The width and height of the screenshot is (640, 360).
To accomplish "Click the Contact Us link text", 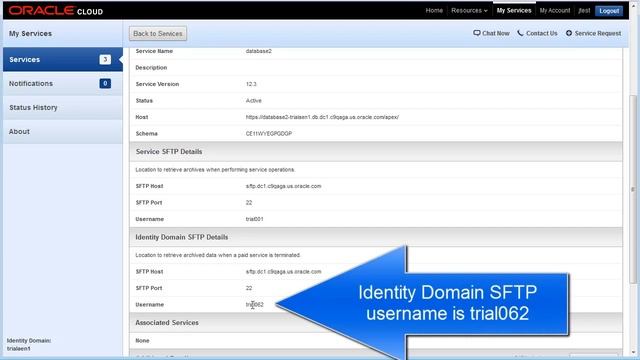I will pos(542,33).
